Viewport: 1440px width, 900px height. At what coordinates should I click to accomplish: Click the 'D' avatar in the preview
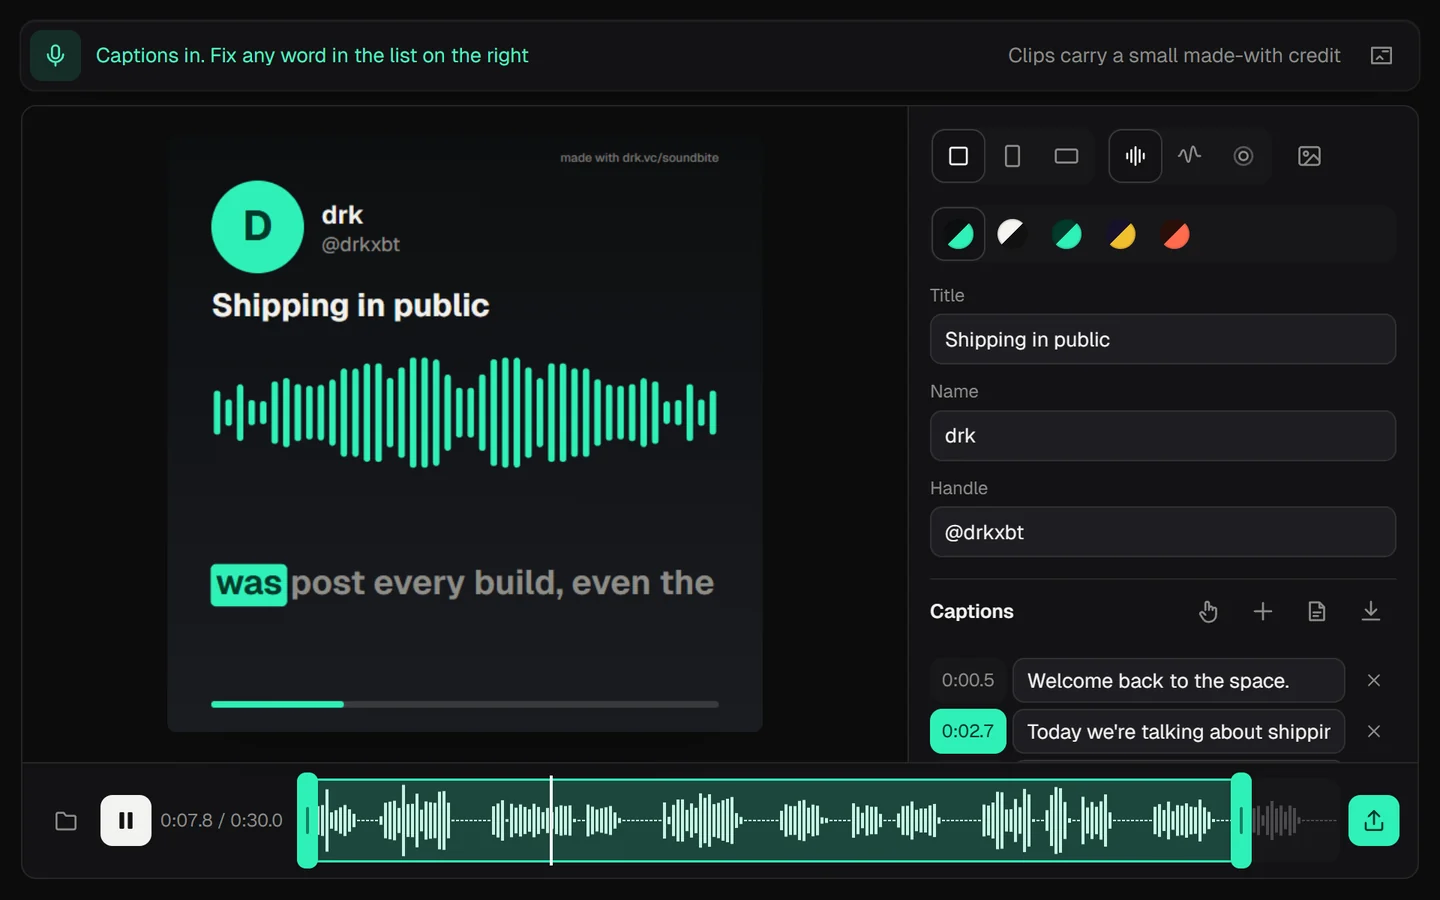257,227
